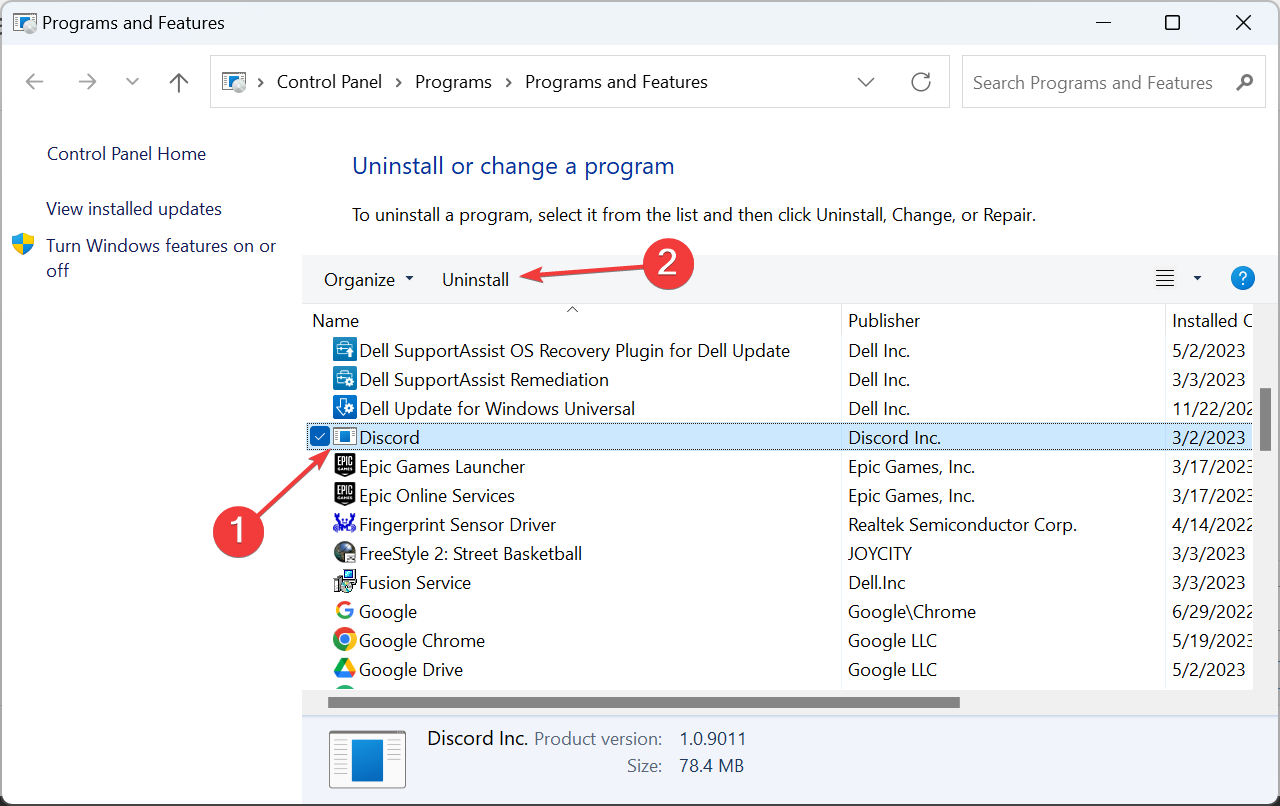
Task: Open Turn Windows features on or off
Action: (x=161, y=257)
